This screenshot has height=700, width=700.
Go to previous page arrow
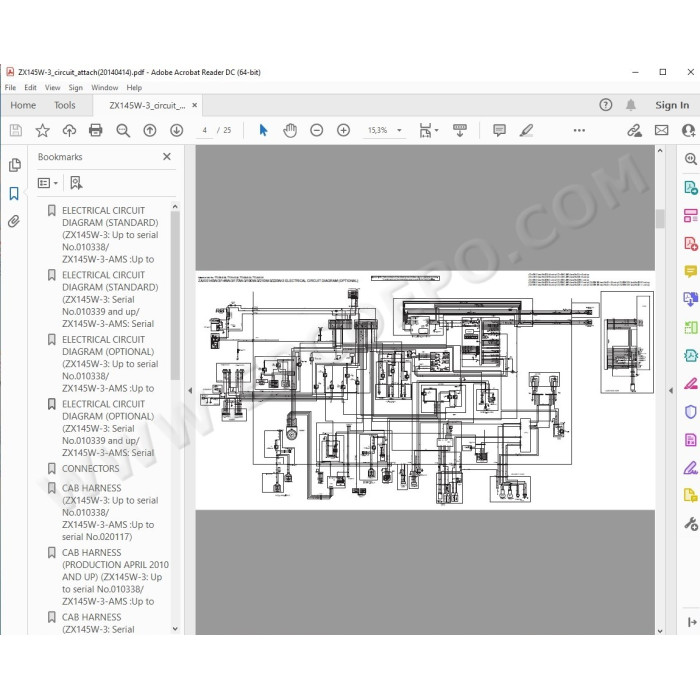150,130
